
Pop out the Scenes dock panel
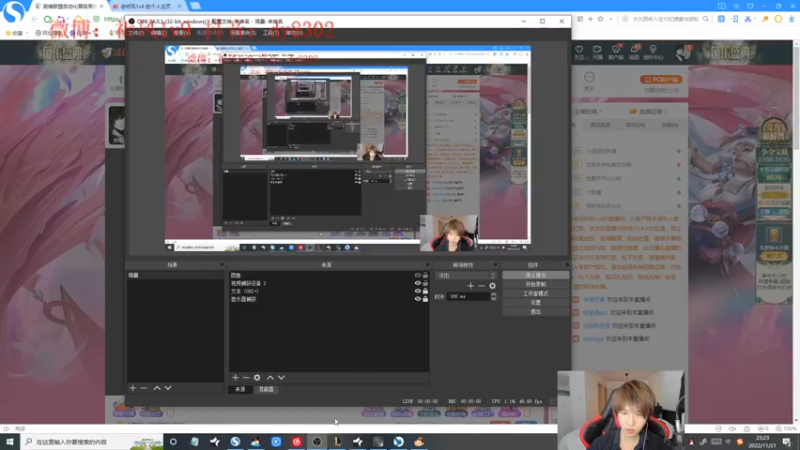[222, 265]
